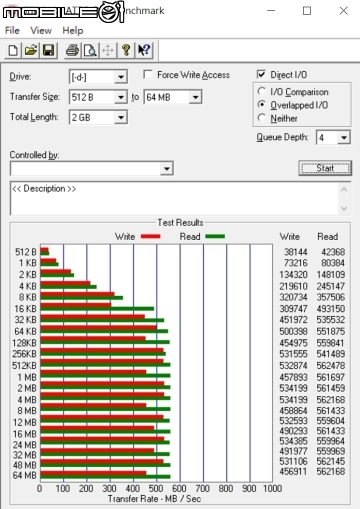Click the green Read legend swatch
This screenshot has width=360, height=509.
point(215,236)
